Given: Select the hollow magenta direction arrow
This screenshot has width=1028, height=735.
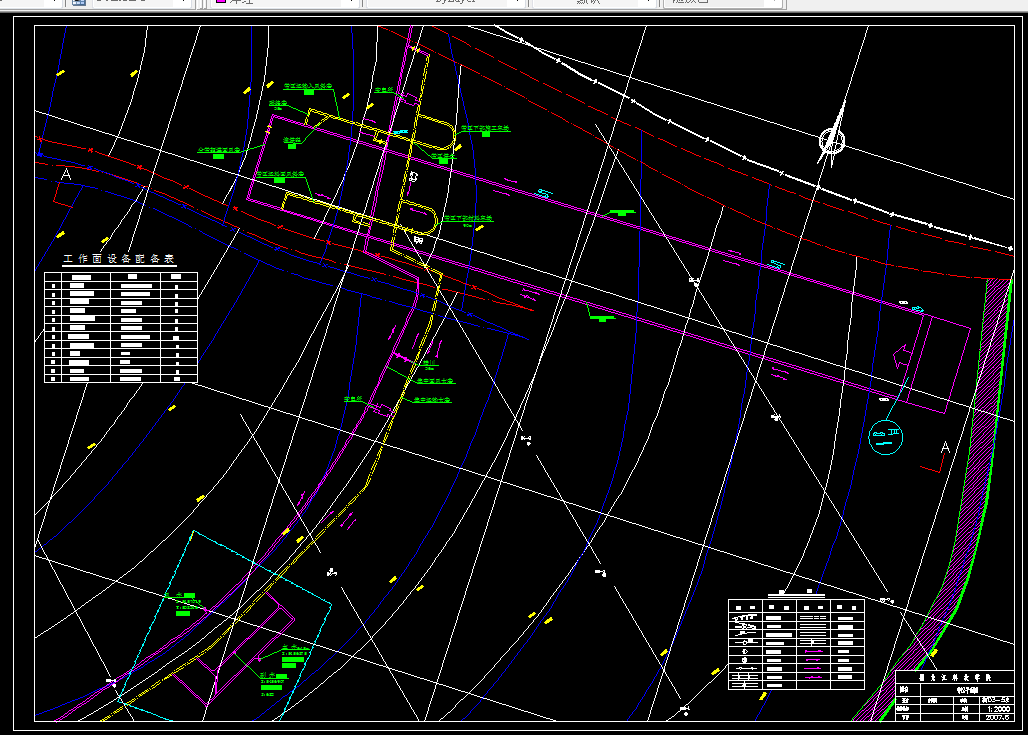Looking at the screenshot, I should point(901,357).
